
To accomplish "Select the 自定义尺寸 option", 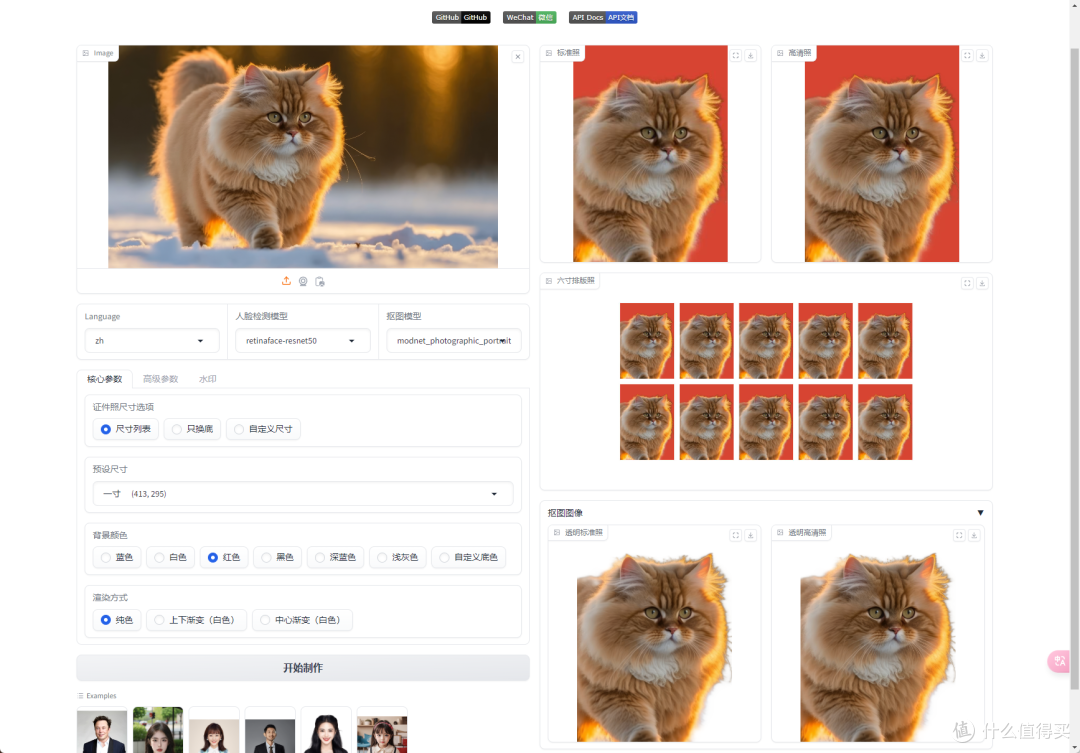I will click(263, 429).
